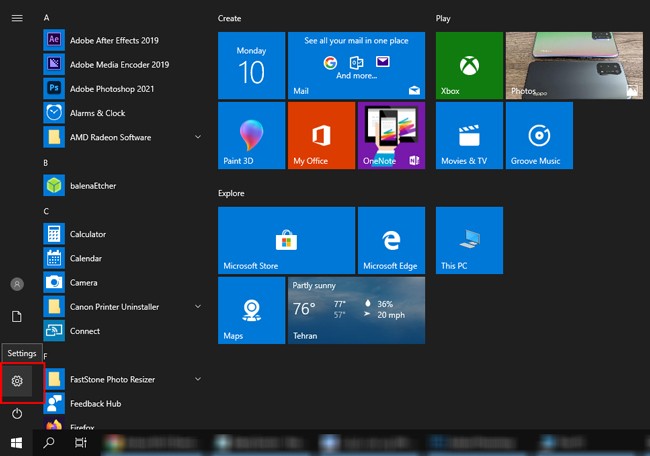Open the My Office tile
The height and width of the screenshot is (456, 650).
[322, 136]
